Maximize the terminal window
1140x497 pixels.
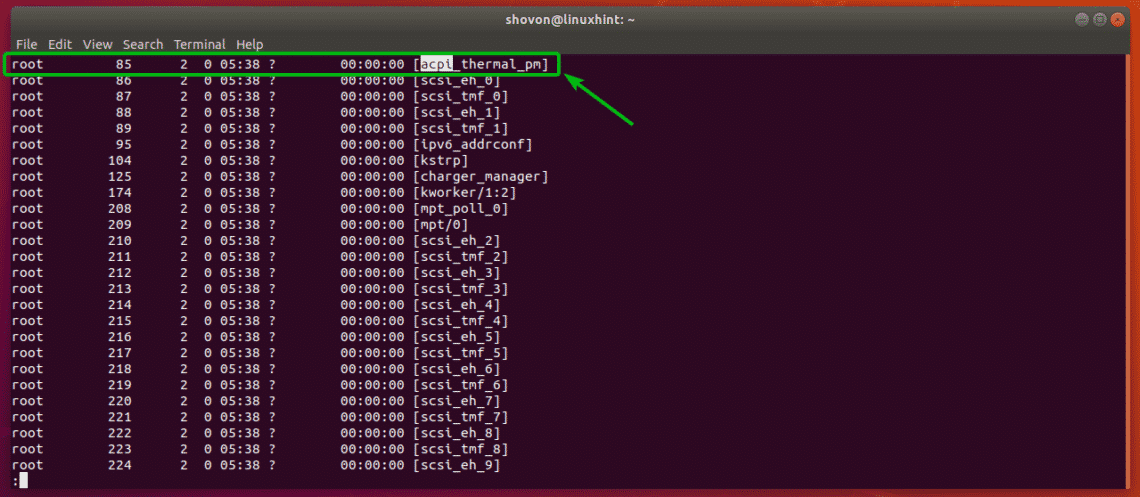pos(1100,20)
